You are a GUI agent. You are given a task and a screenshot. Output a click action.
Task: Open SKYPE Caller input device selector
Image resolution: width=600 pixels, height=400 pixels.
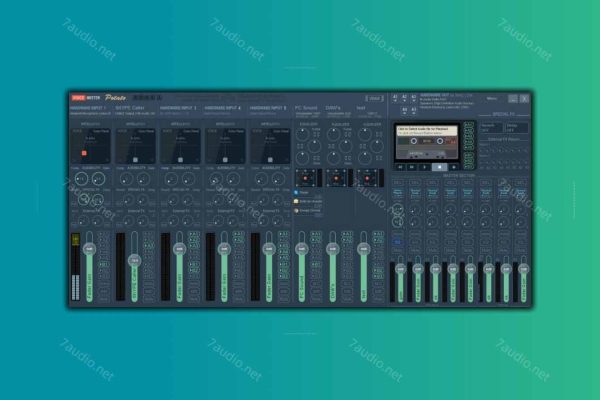[135, 111]
